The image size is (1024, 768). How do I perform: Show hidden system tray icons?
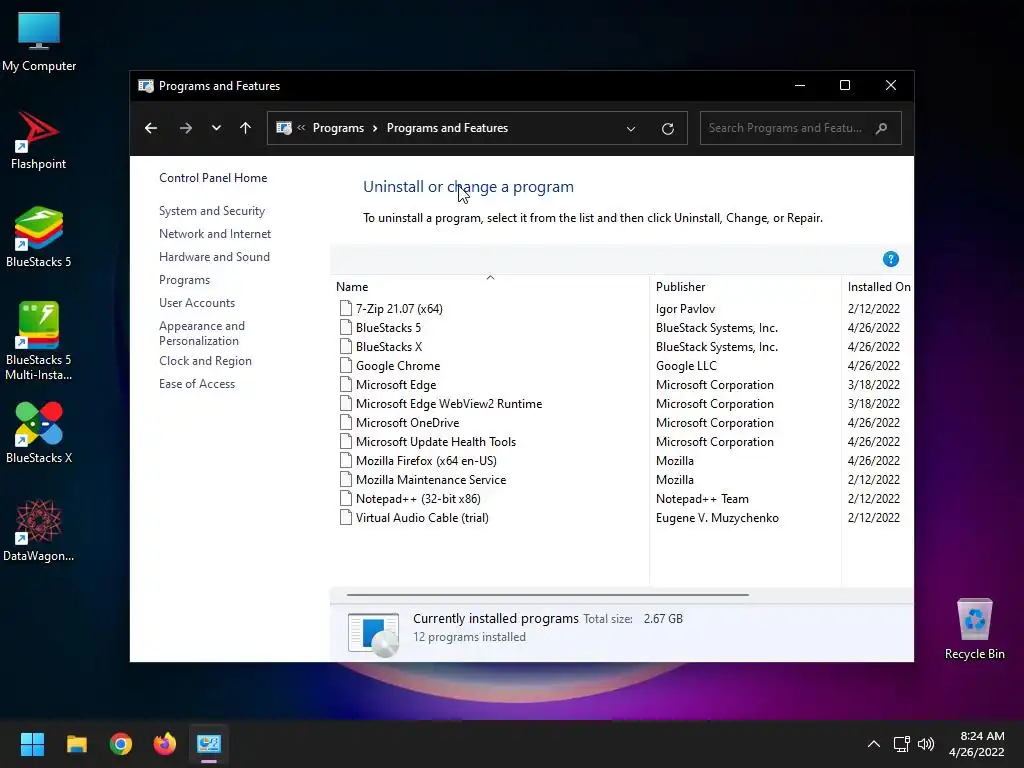(x=874, y=744)
